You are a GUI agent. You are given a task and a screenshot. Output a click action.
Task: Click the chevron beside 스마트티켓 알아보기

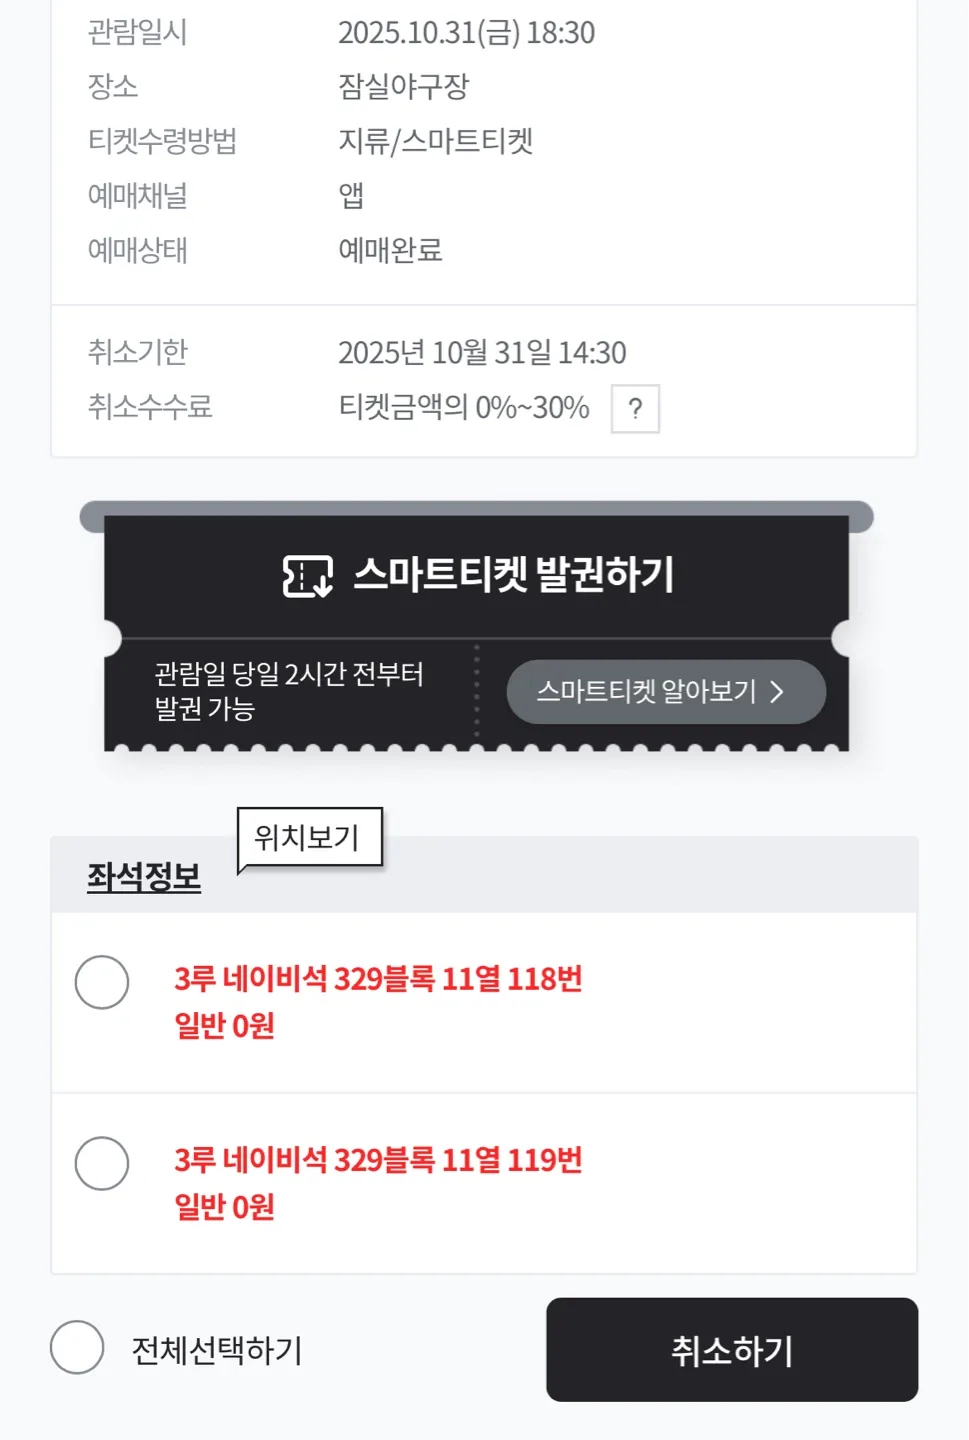coord(777,692)
